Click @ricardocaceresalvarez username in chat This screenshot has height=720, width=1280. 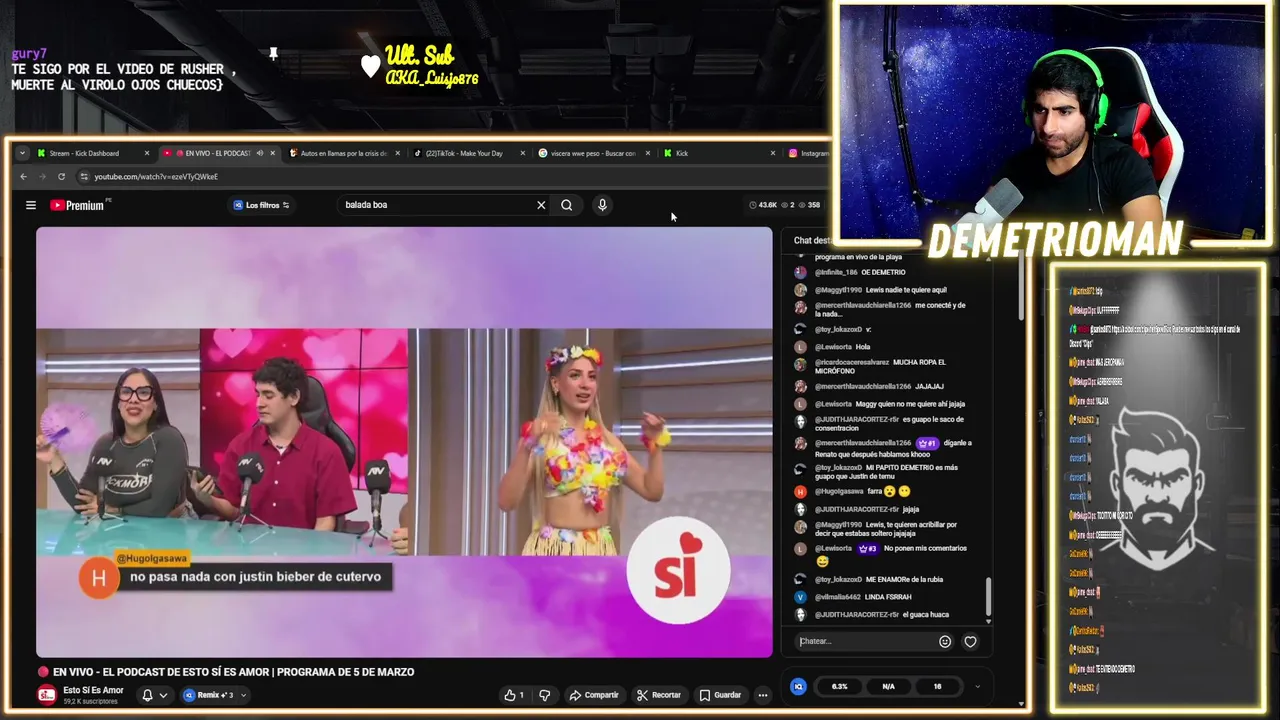click(851, 362)
